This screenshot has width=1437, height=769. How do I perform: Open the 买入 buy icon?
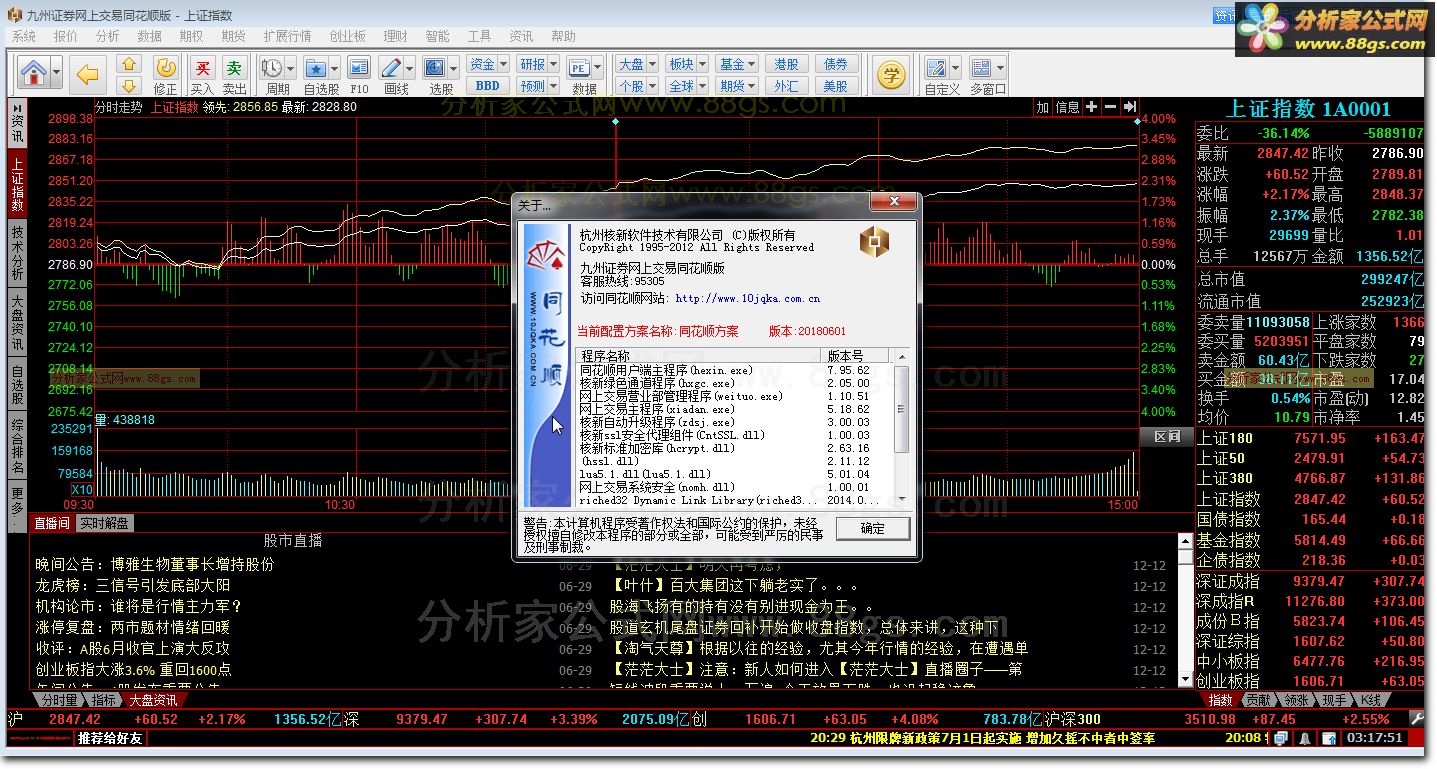click(x=203, y=68)
